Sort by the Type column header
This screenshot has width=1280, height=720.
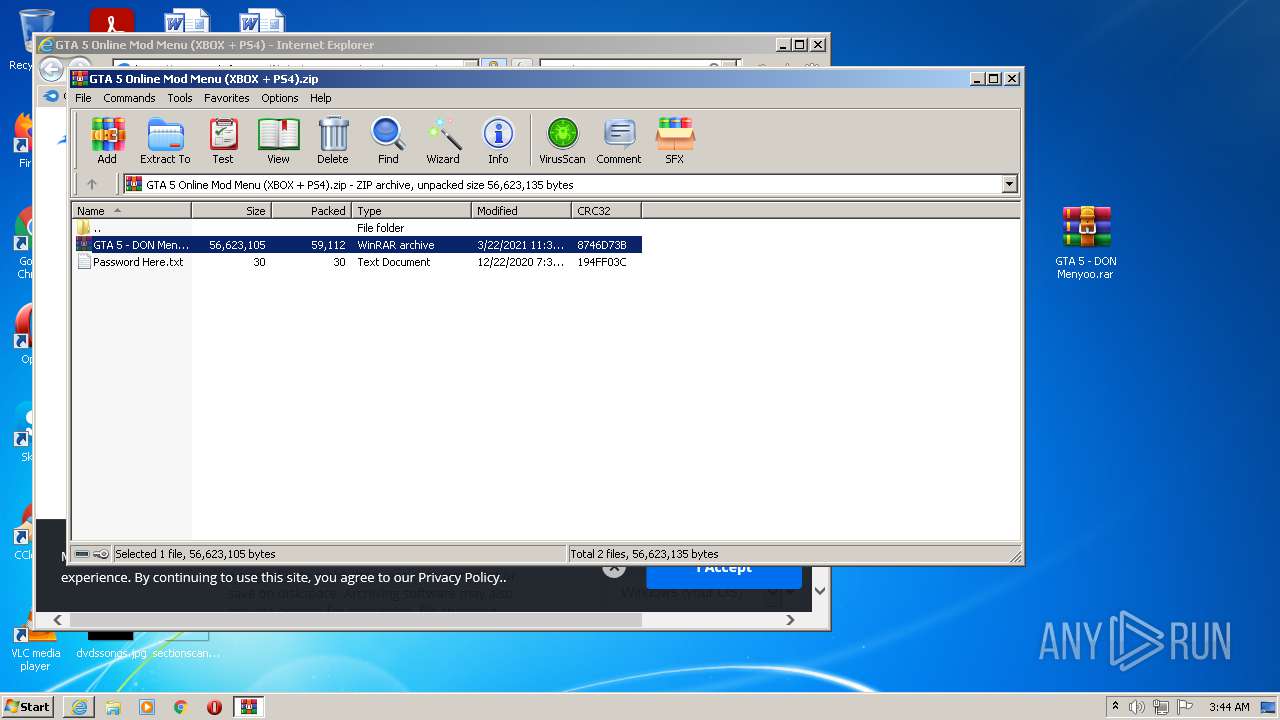pos(411,211)
